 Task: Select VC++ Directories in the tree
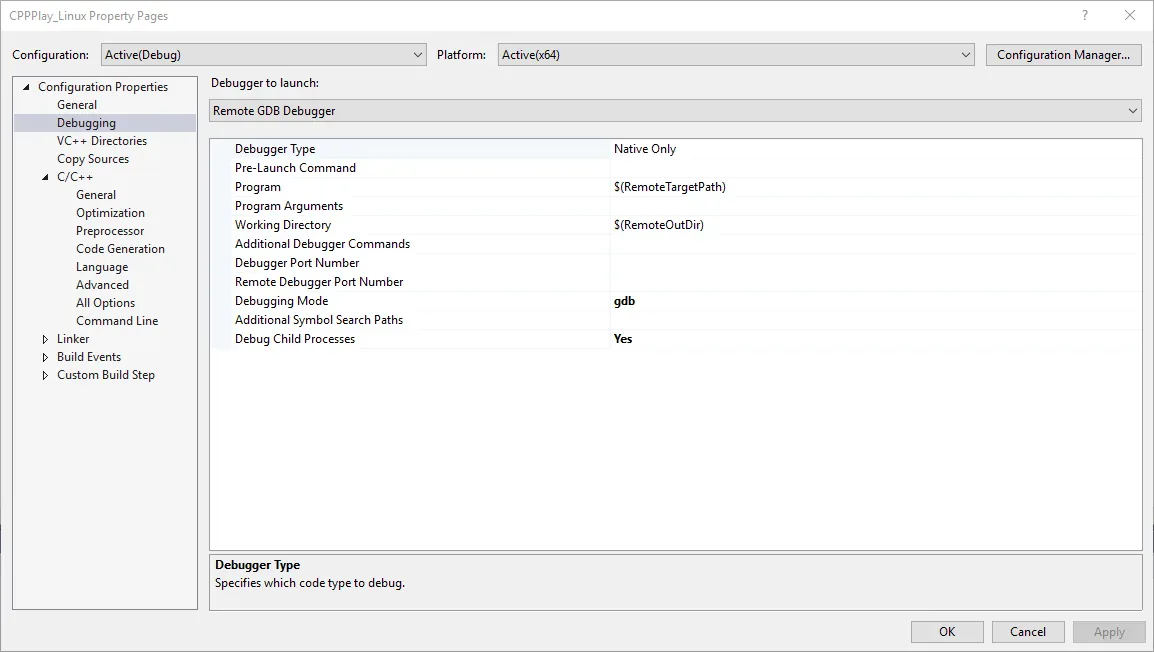(102, 141)
